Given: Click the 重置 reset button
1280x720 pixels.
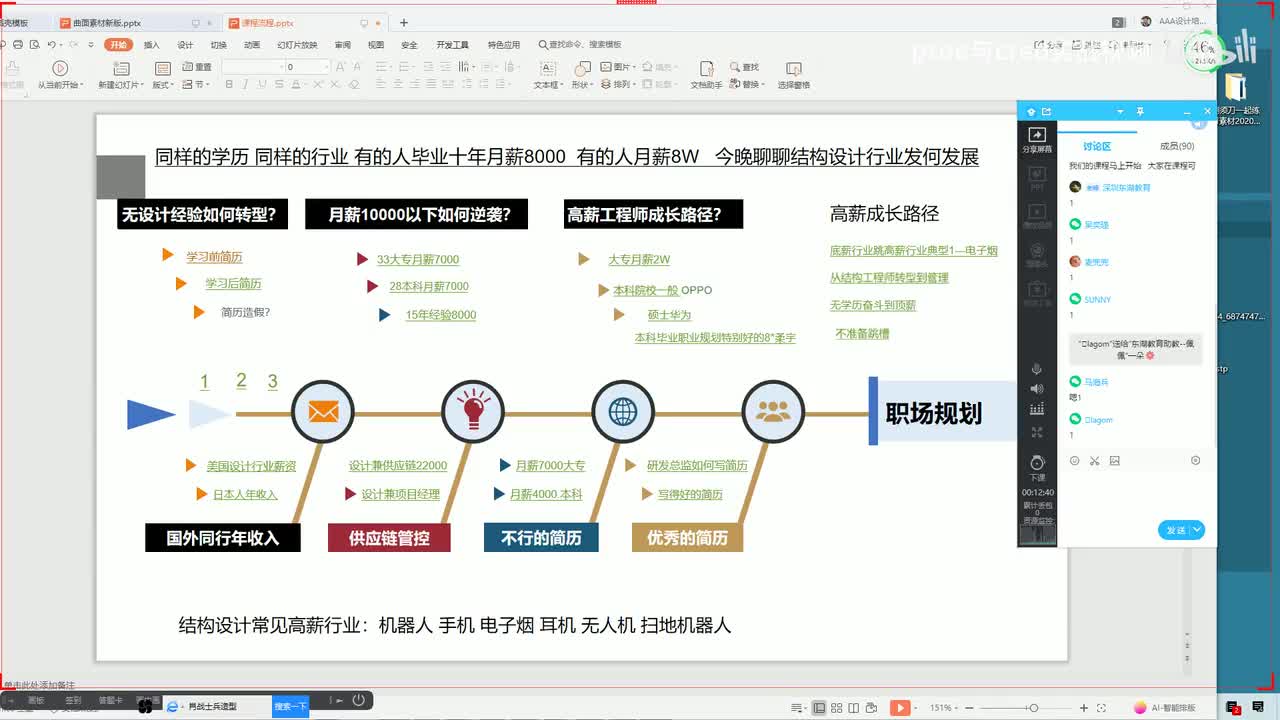Looking at the screenshot, I should click(198, 67).
